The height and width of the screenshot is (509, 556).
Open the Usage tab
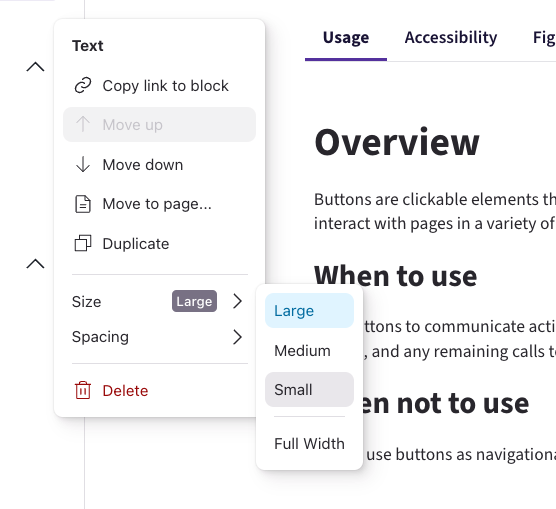pos(346,38)
